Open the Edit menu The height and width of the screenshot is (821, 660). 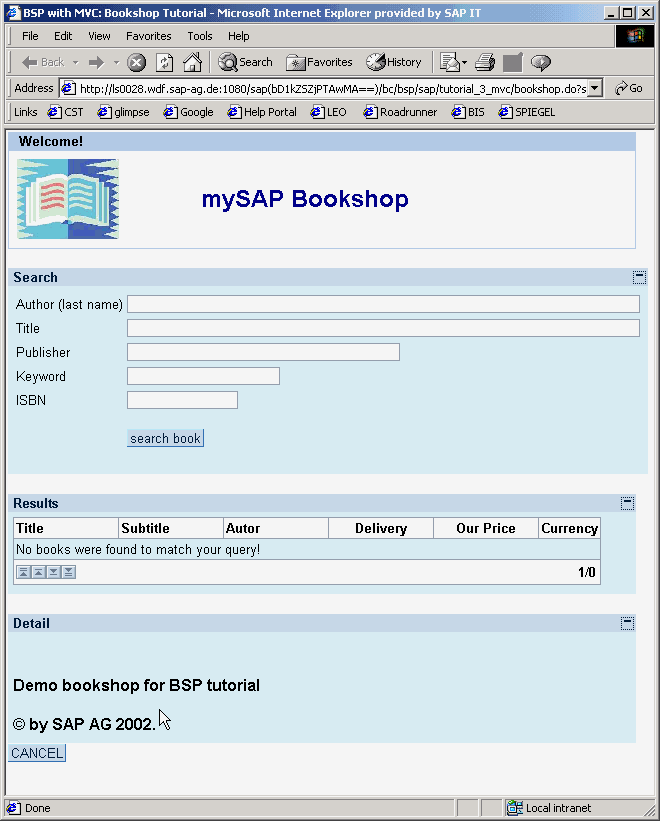[63, 36]
